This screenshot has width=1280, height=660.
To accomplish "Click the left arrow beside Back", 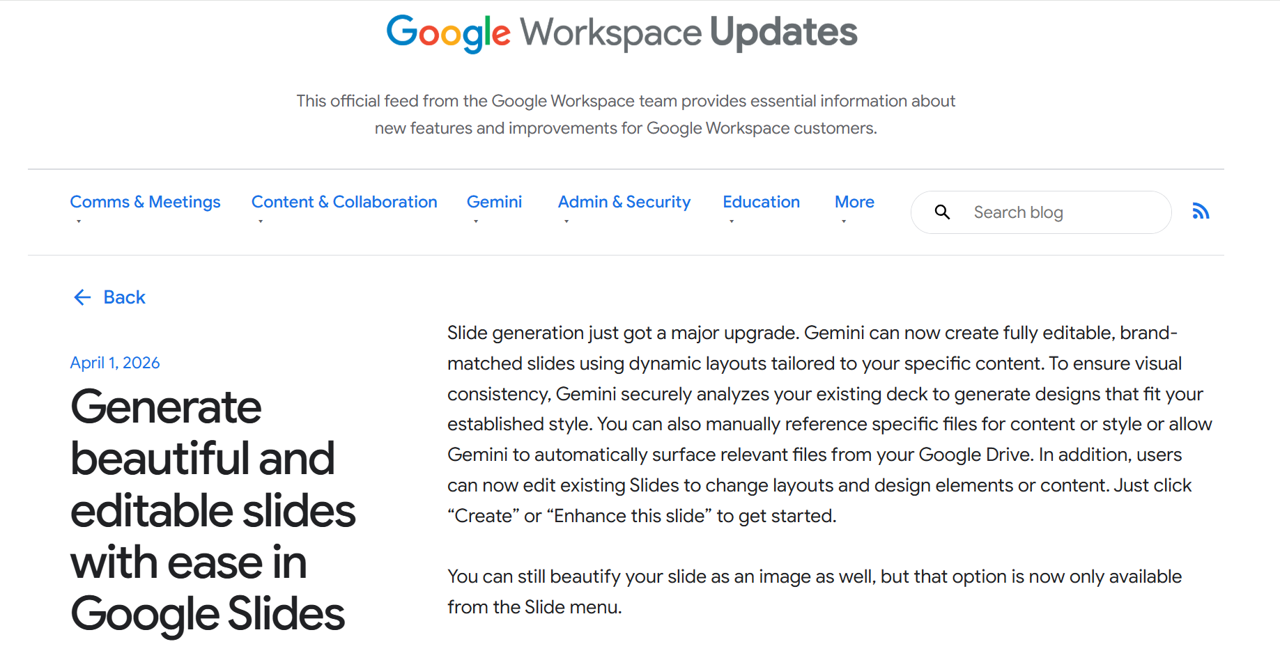I will [x=82, y=297].
